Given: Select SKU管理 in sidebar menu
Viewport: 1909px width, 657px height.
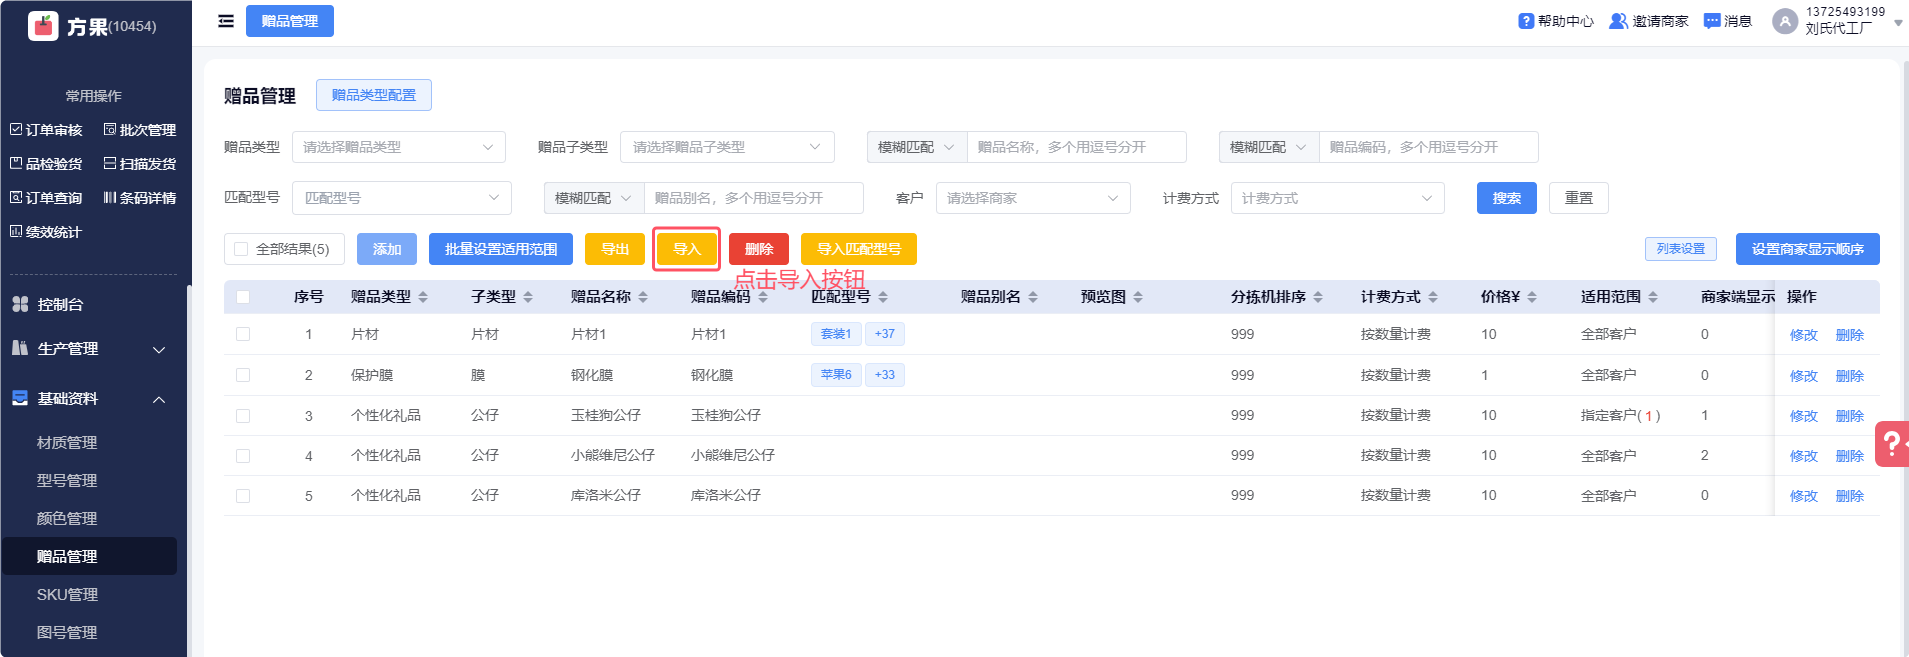Looking at the screenshot, I should (x=67, y=595).
